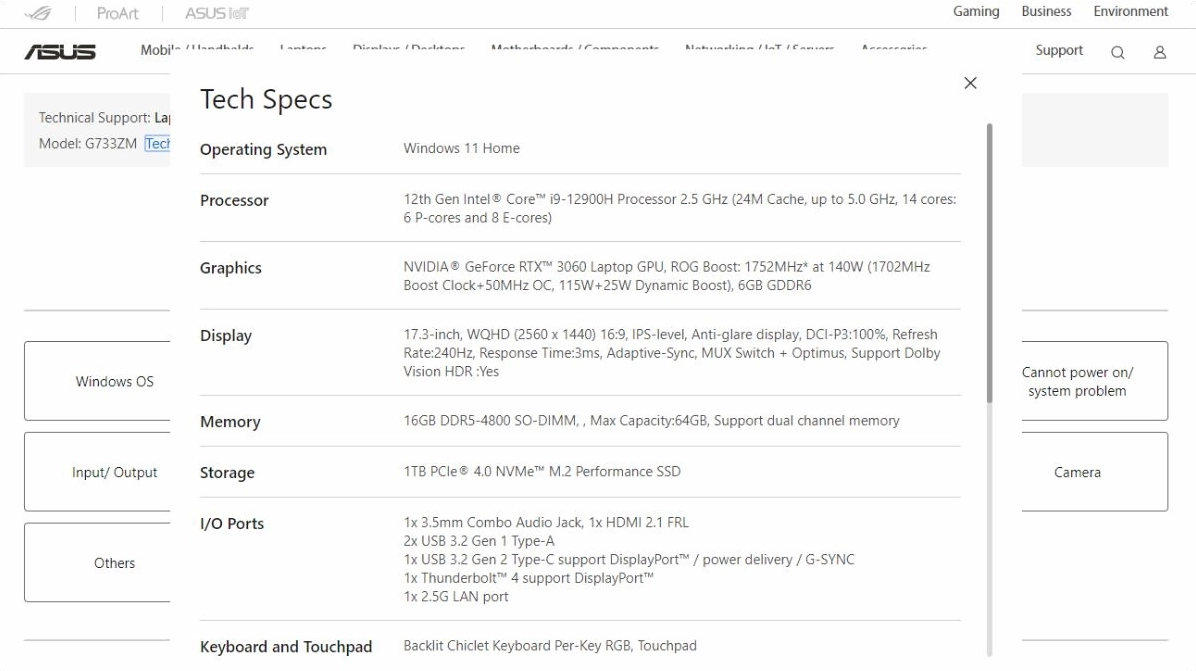The width and height of the screenshot is (1196, 671).
Task: Open the ASUS IoT brand link
Action: point(217,13)
